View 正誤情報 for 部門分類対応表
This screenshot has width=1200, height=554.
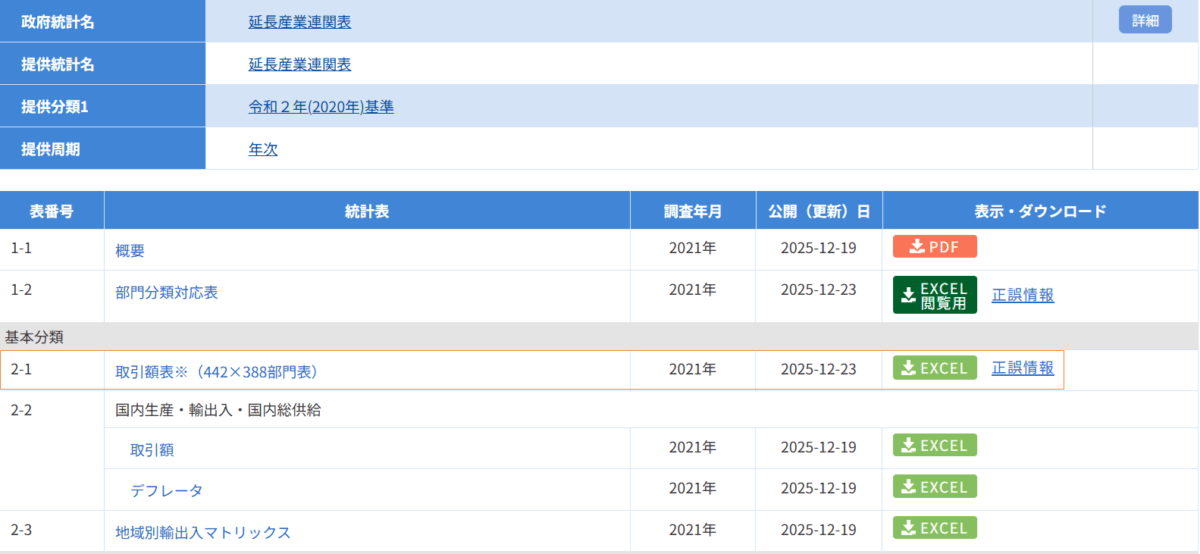1022,295
